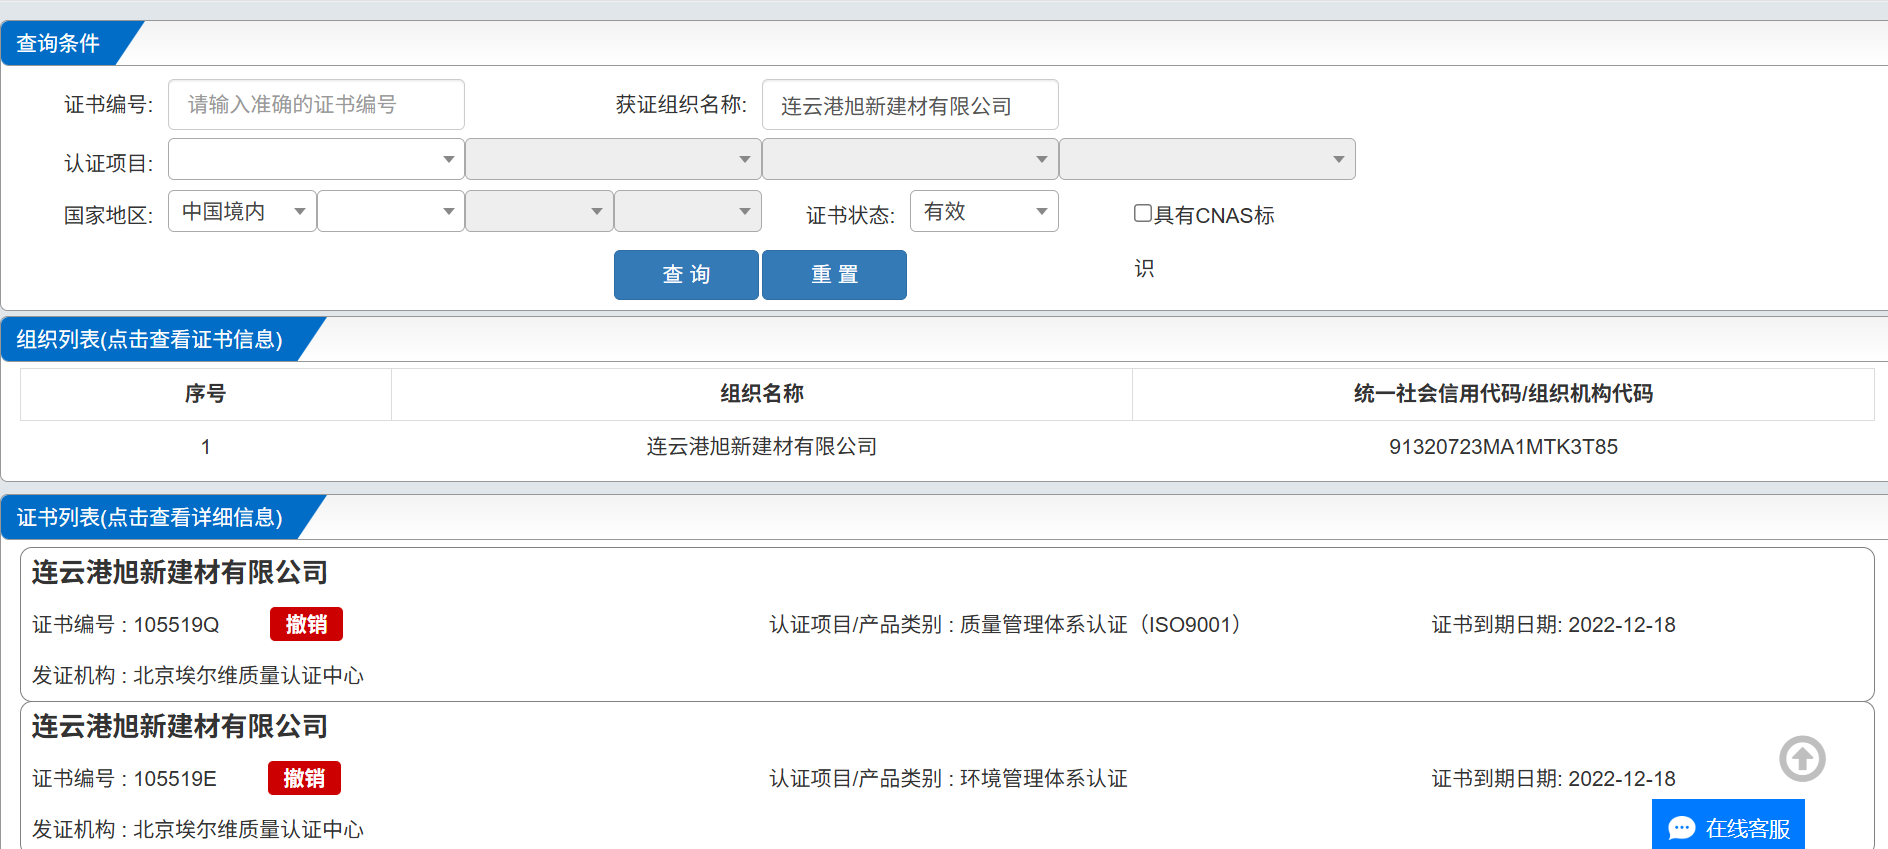Click the scroll-to-top arrow icon
The image size is (1888, 849).
pos(1802,759)
